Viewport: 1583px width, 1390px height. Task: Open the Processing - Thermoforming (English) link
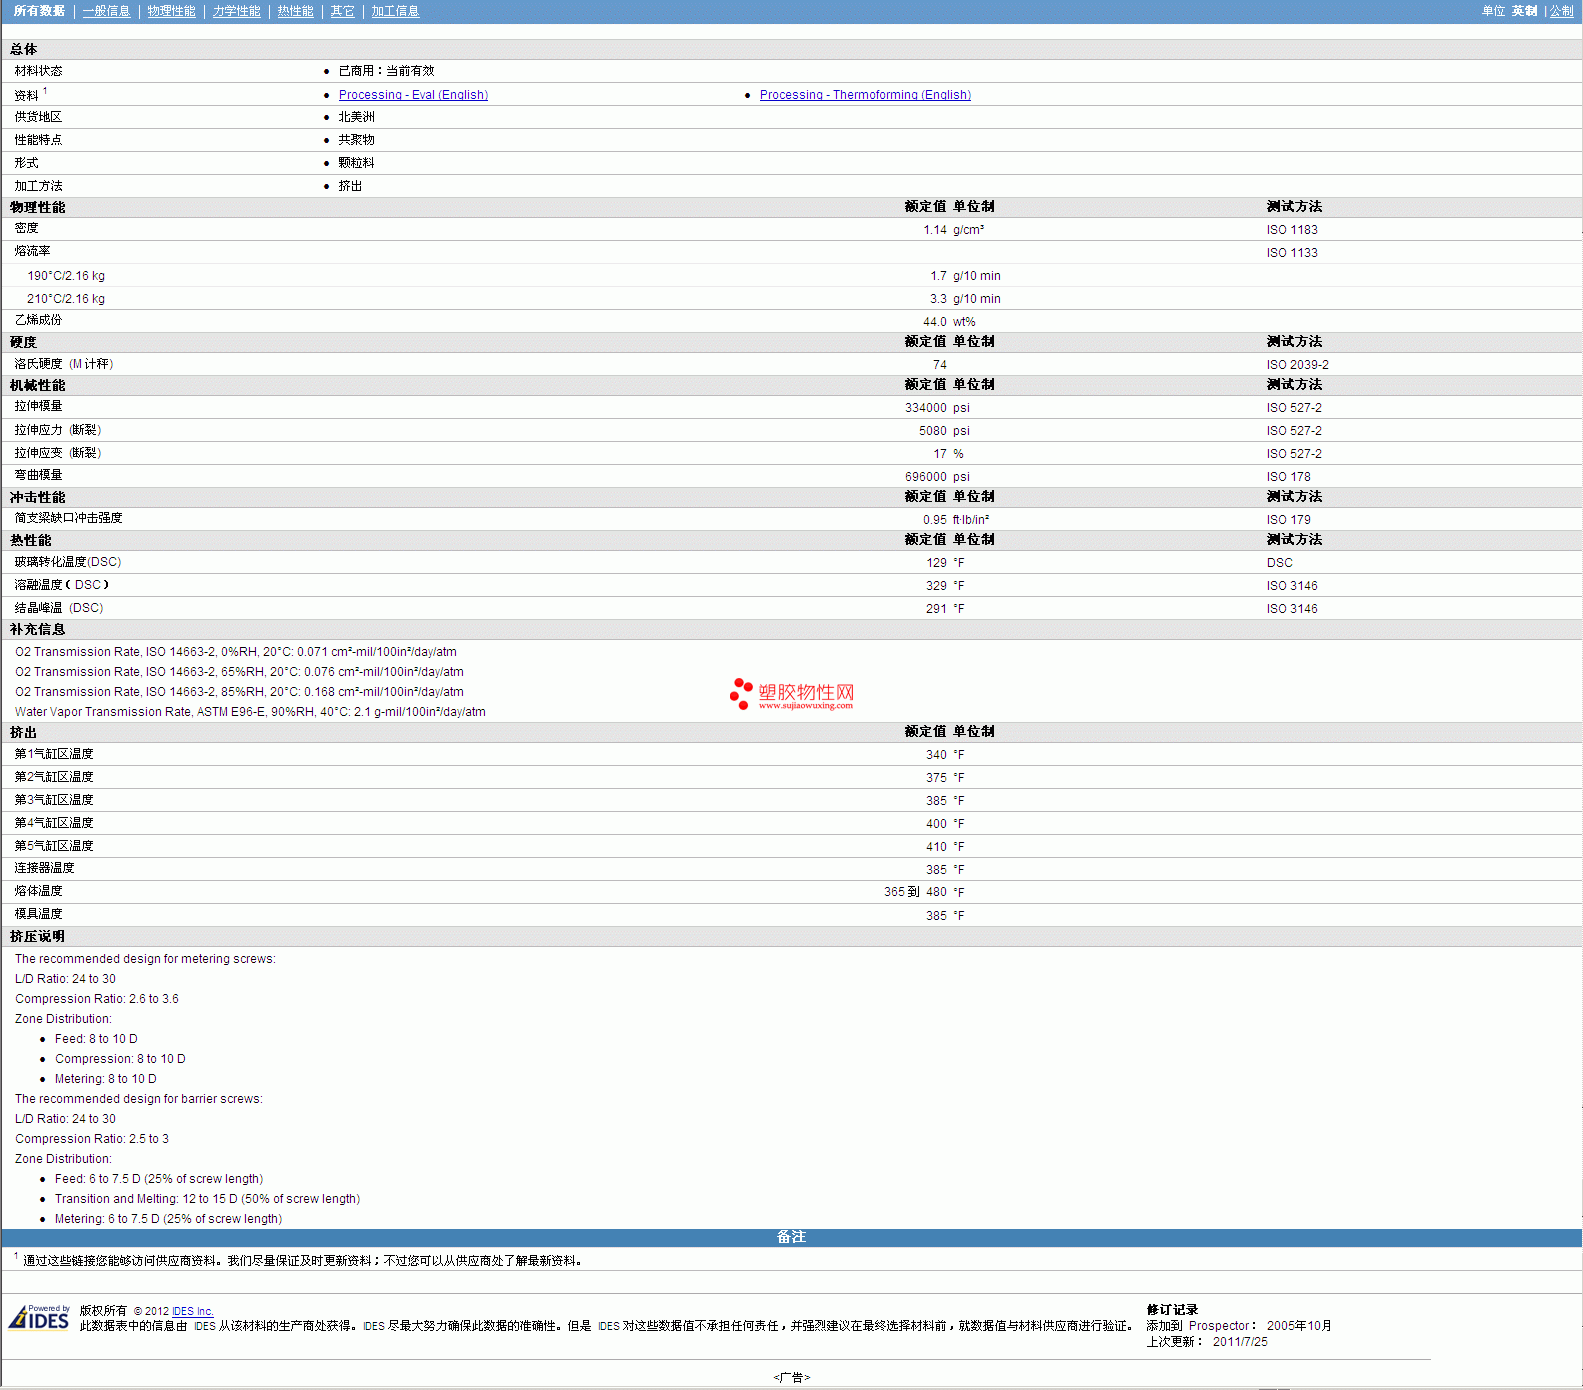pos(865,95)
